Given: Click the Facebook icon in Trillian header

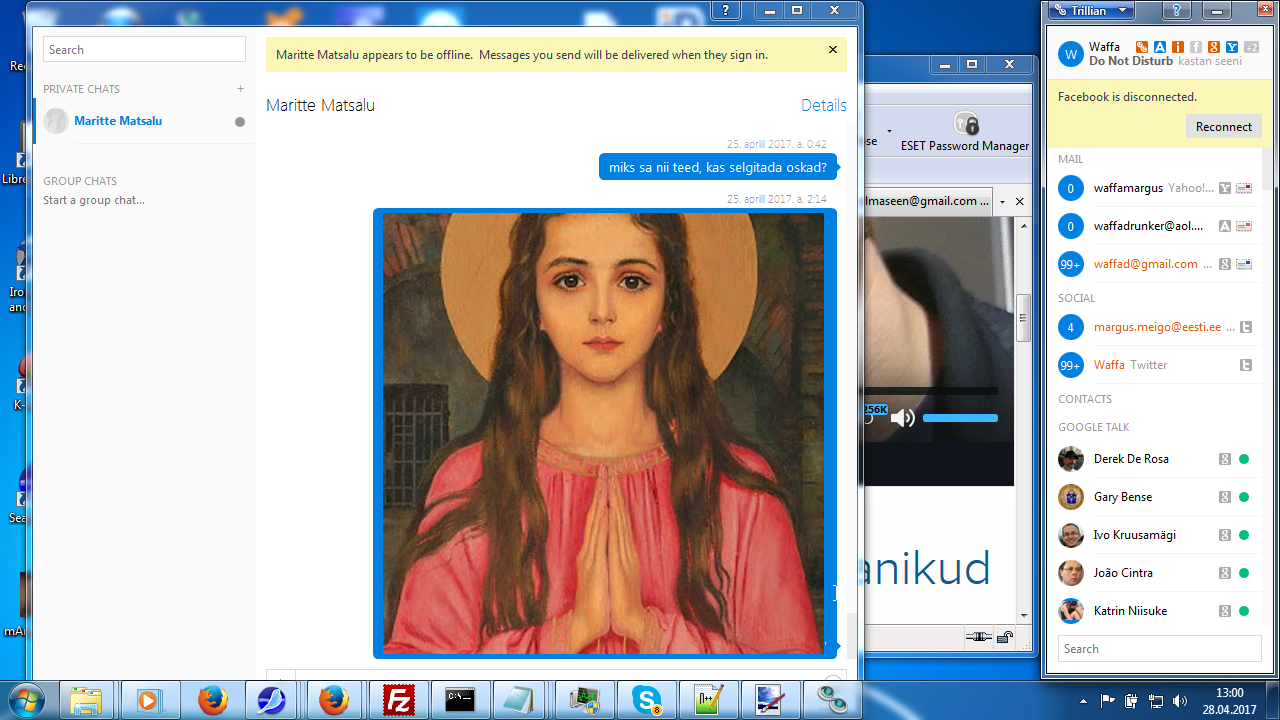Looking at the screenshot, I should [1196, 47].
